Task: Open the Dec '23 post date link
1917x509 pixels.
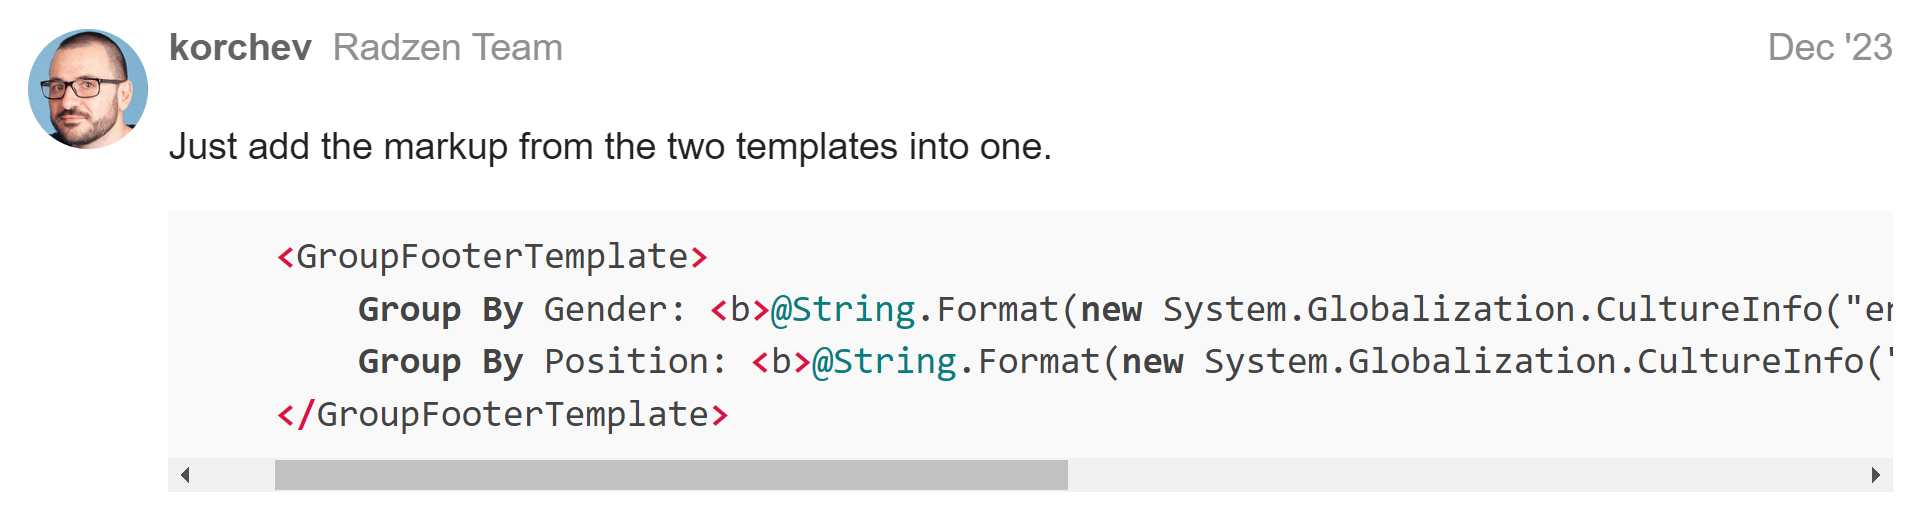Action: click(x=1829, y=47)
